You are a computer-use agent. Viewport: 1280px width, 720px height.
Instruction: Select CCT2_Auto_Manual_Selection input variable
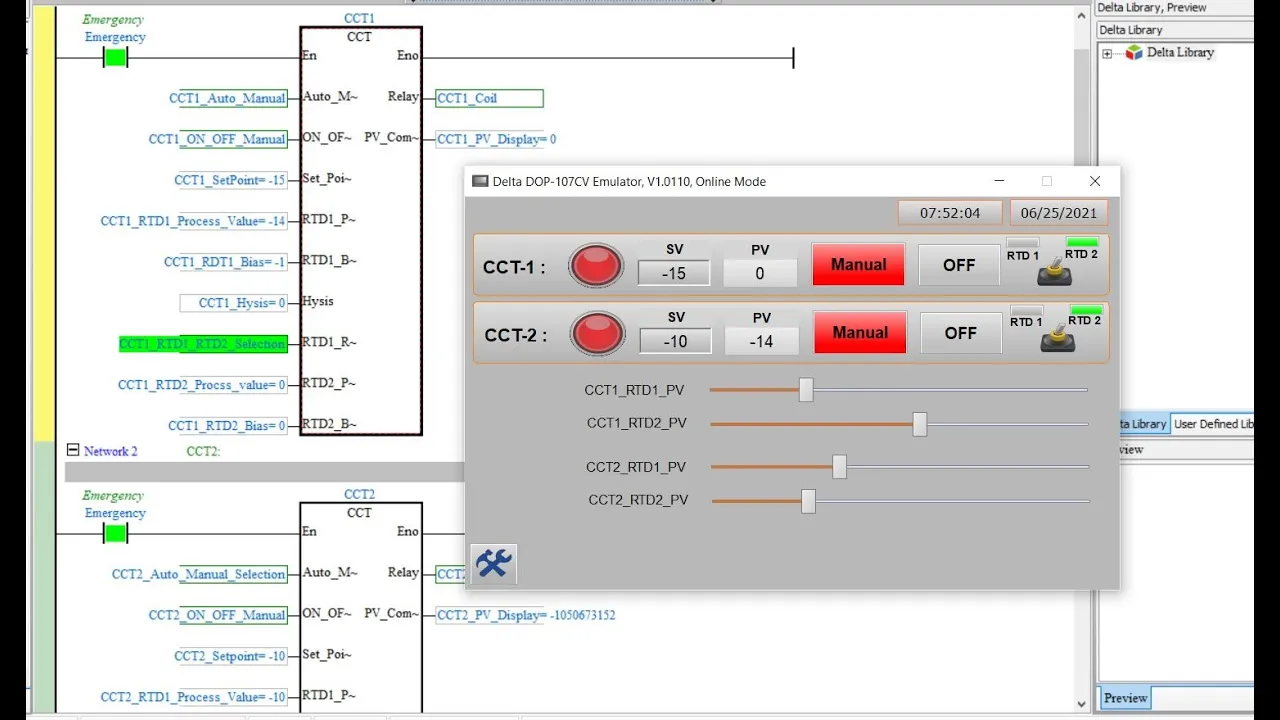click(x=199, y=574)
